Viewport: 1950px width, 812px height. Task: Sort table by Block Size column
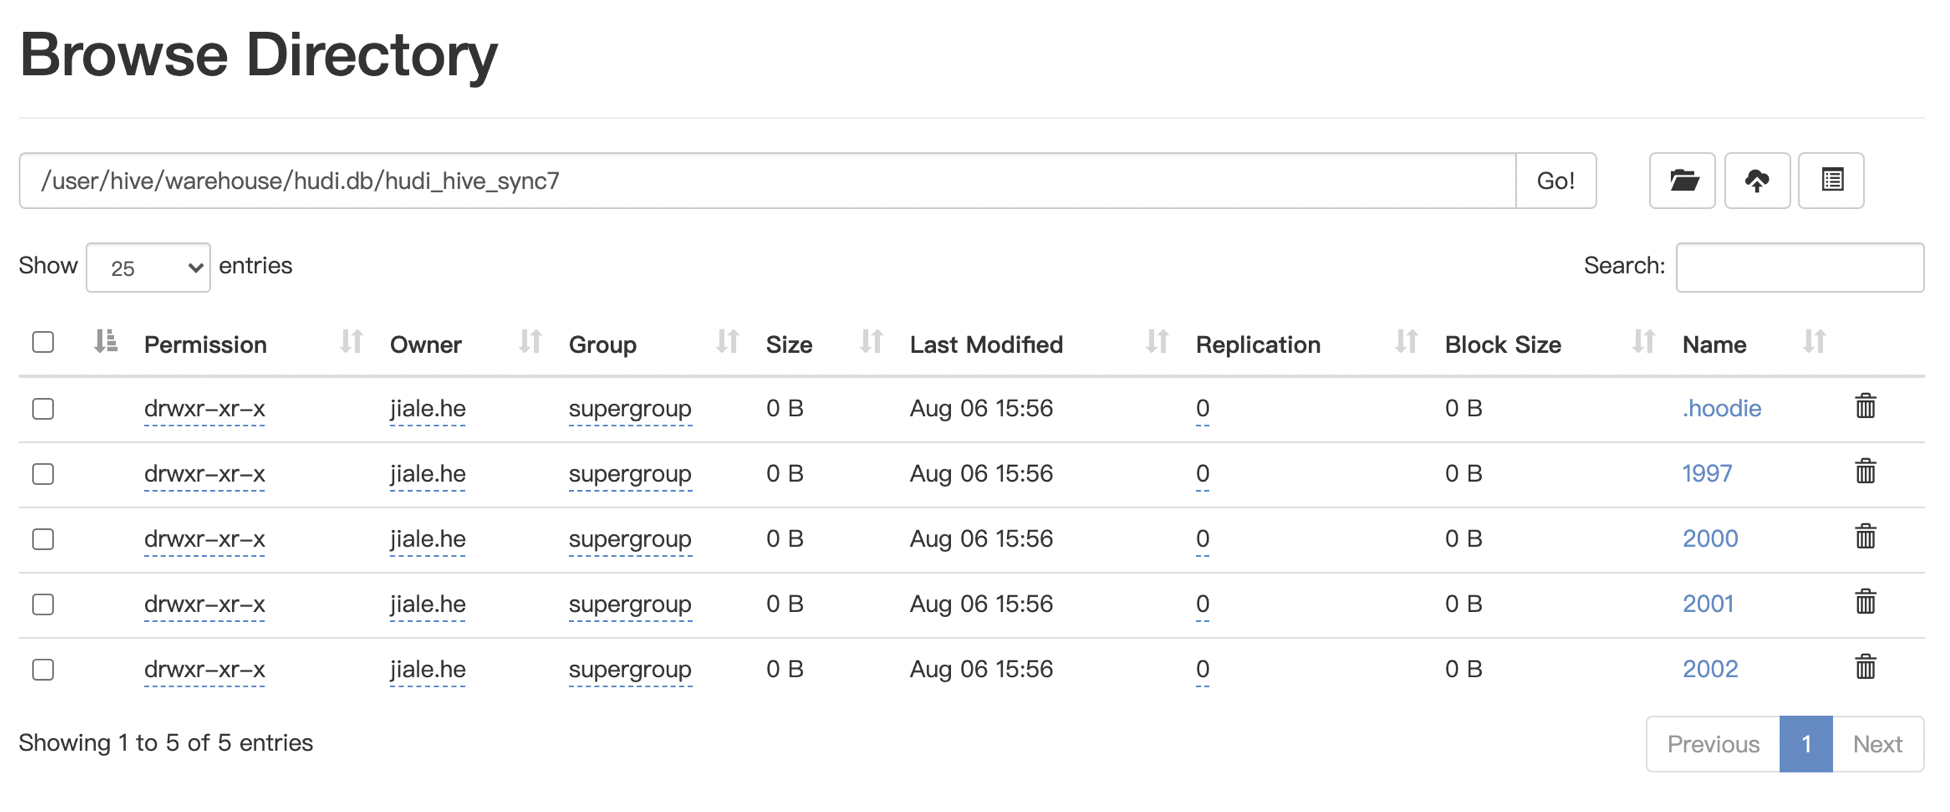(1643, 342)
